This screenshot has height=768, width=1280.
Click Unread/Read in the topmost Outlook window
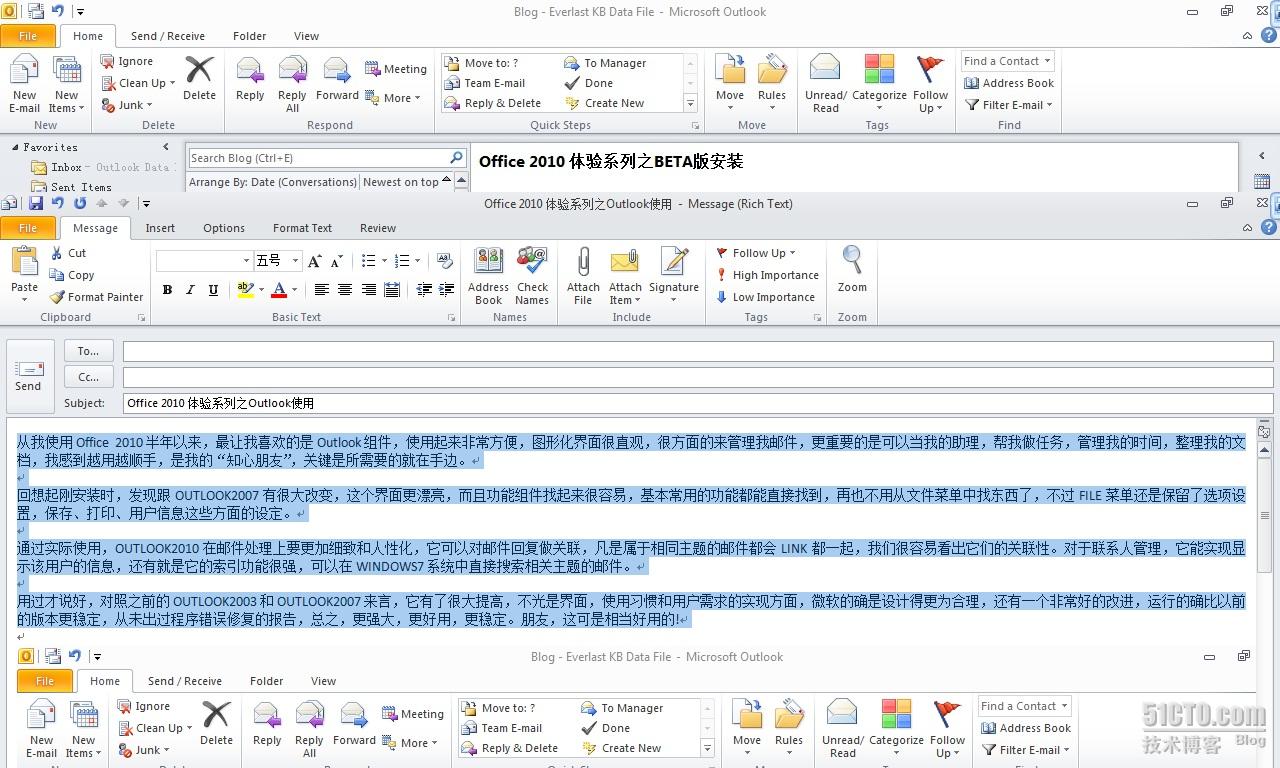[x=826, y=84]
